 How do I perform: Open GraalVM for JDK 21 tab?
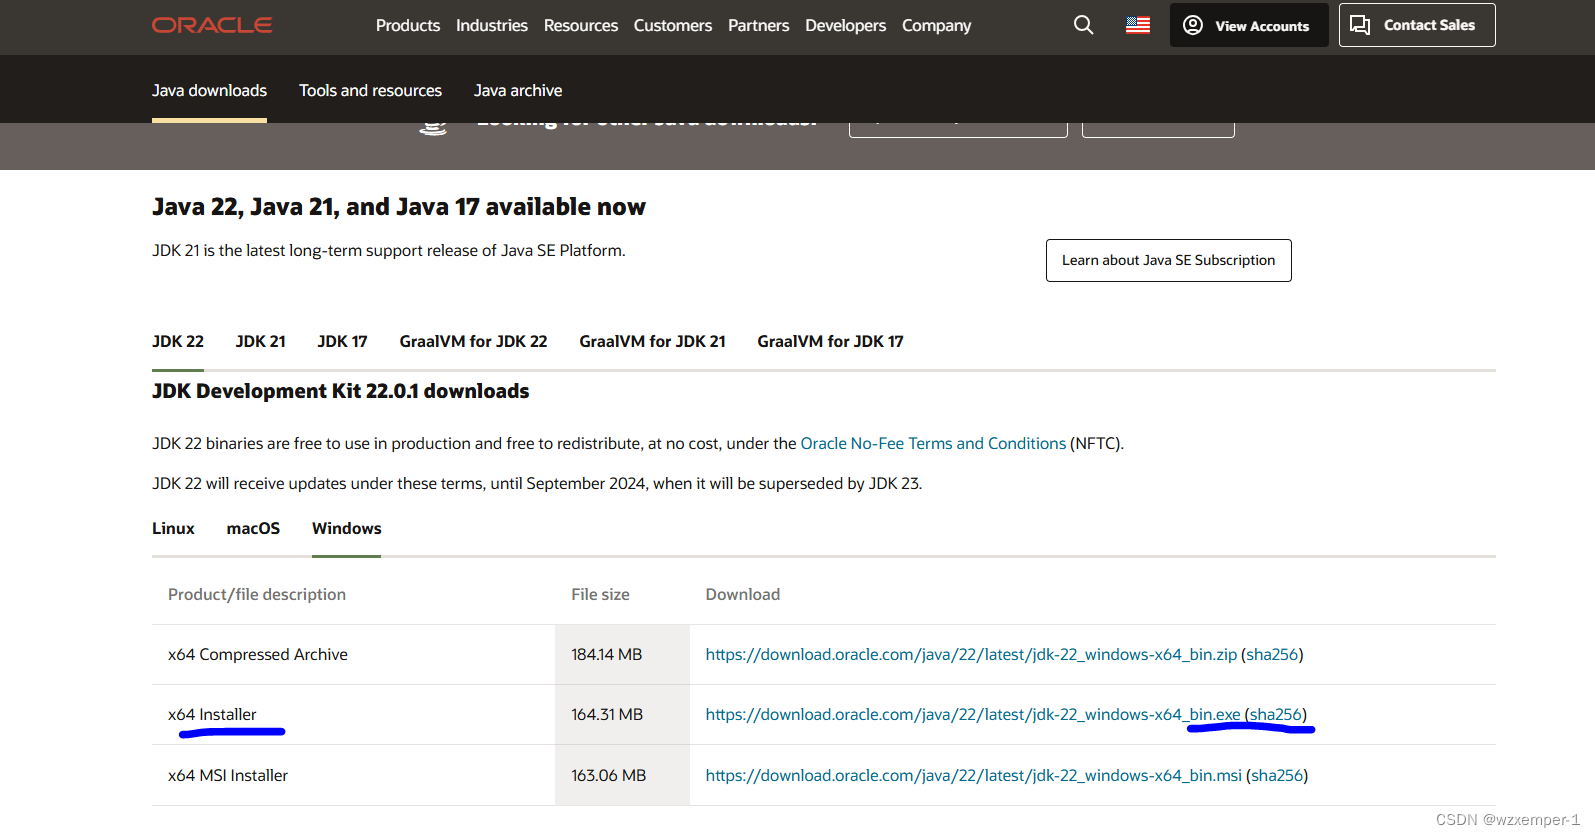coord(653,341)
